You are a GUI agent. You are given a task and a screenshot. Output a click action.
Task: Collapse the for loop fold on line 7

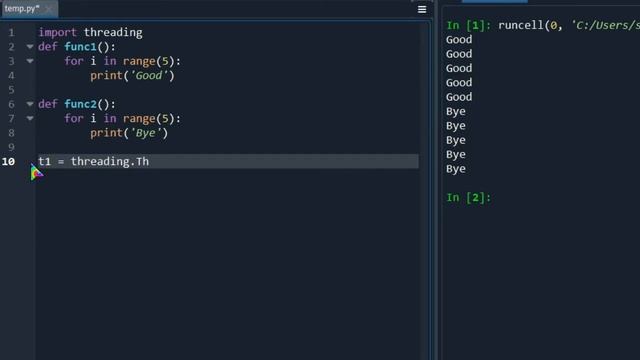pos(30,118)
